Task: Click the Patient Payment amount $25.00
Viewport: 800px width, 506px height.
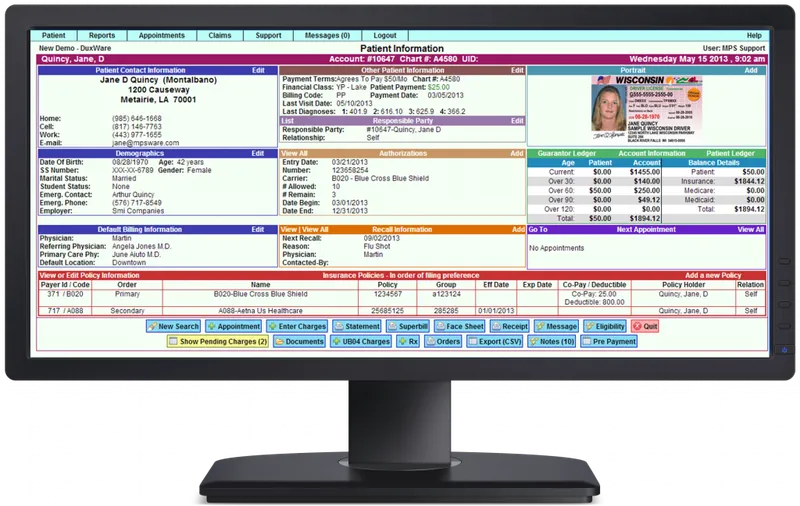Action: point(439,87)
